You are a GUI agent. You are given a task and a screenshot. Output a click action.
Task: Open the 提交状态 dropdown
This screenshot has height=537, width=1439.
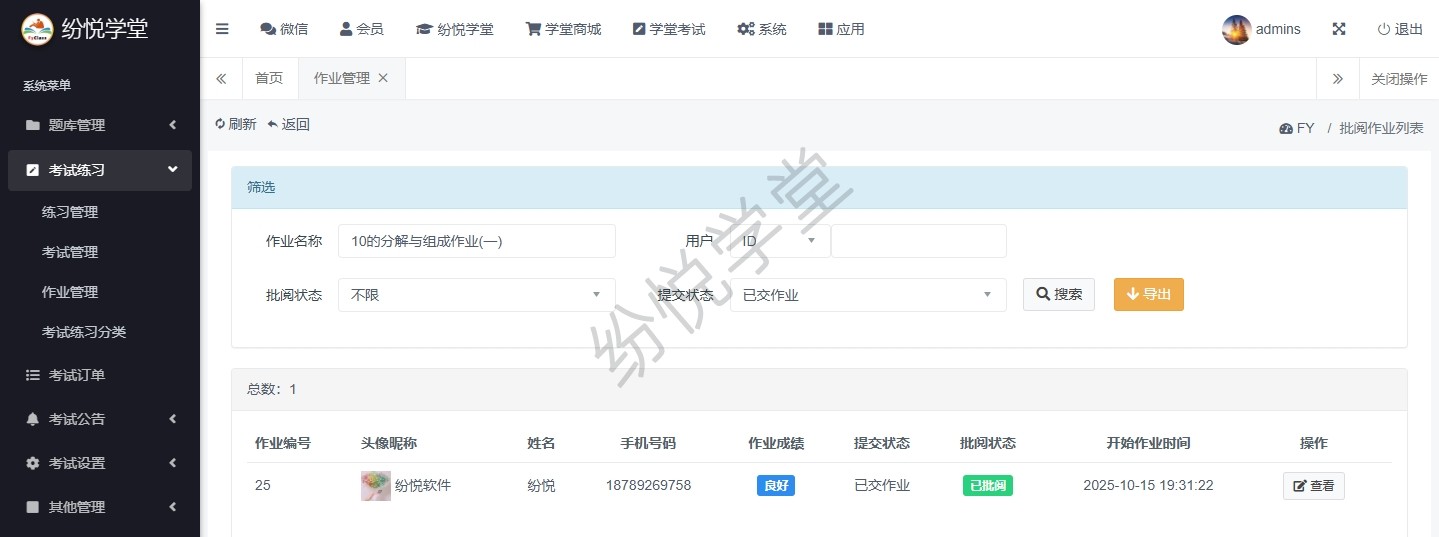[x=867, y=295]
